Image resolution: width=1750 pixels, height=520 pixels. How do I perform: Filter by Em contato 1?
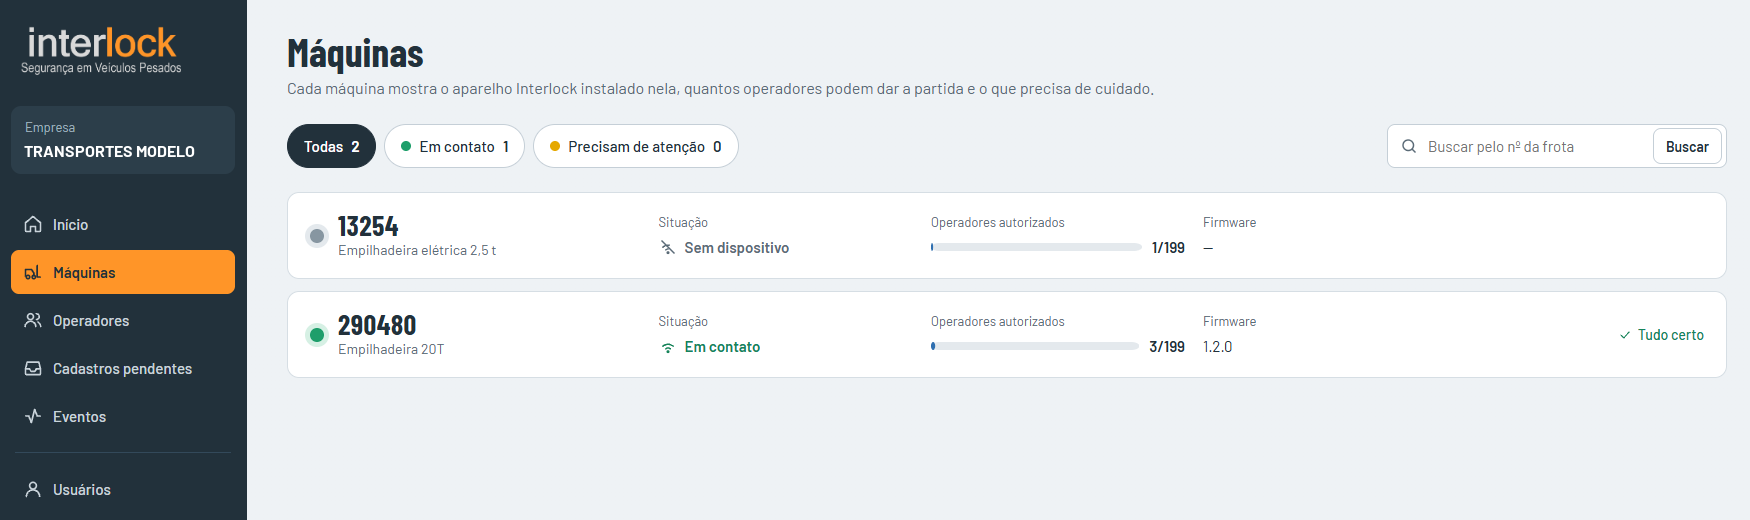(454, 146)
